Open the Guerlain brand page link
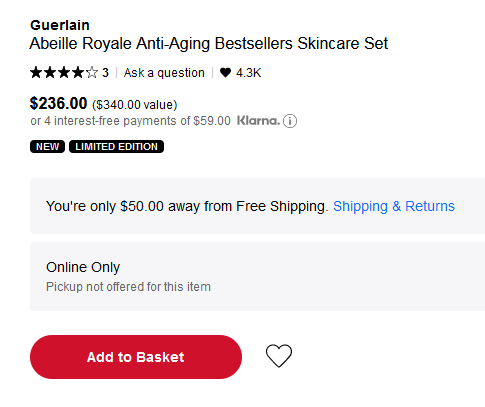This screenshot has height=407, width=485. point(60,25)
